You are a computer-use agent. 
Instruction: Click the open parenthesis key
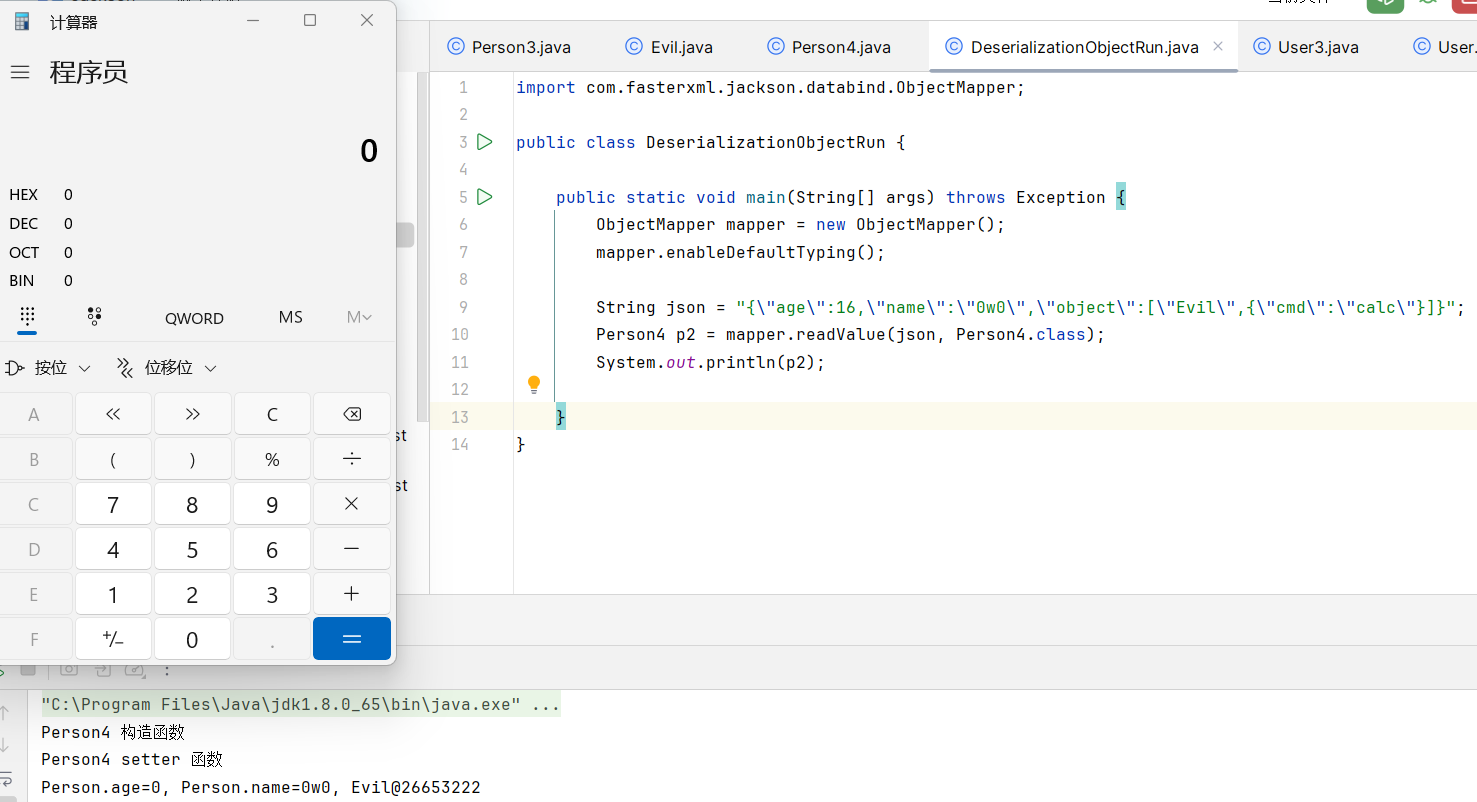113,459
